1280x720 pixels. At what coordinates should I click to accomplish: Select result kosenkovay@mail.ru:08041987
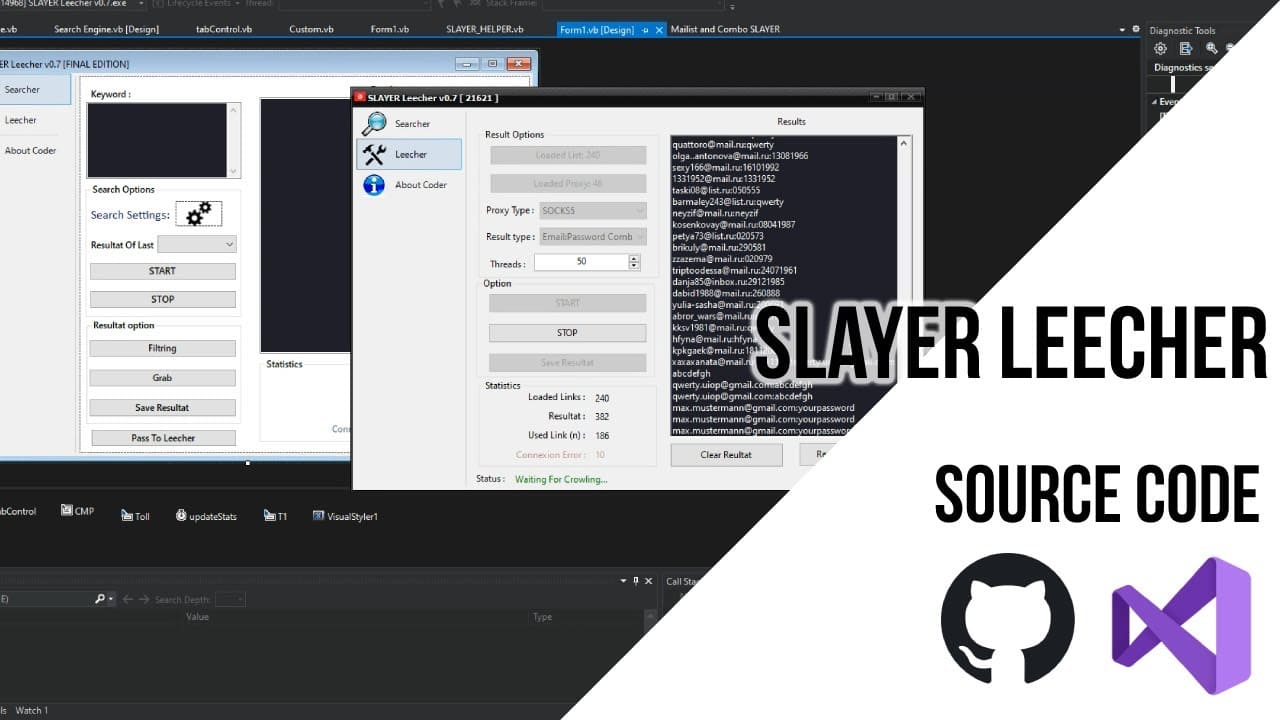tap(734, 225)
